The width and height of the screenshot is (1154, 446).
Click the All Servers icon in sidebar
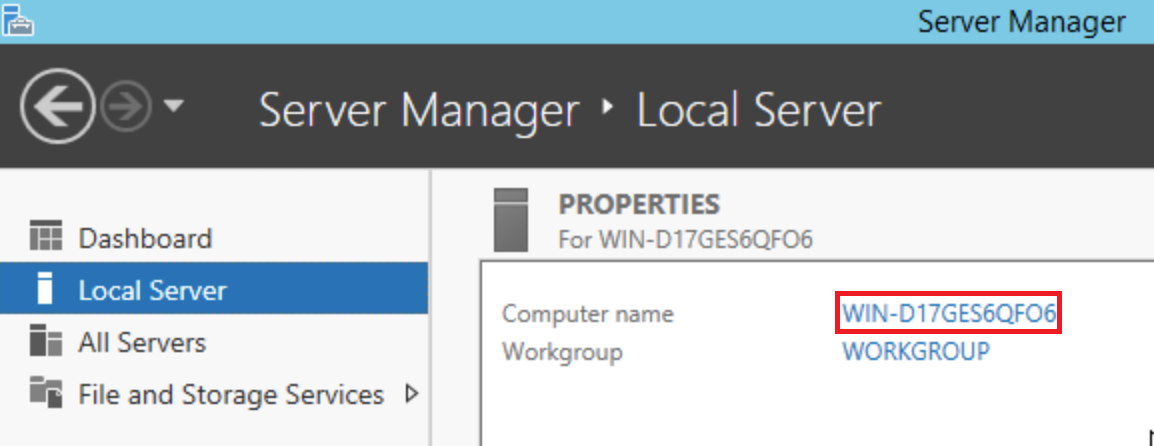click(46, 342)
